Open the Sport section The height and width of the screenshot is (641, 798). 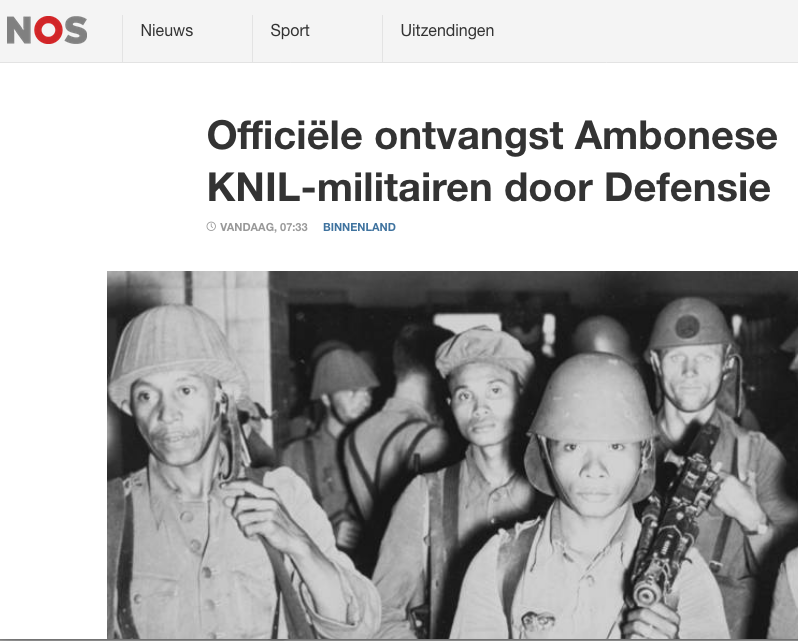point(290,31)
